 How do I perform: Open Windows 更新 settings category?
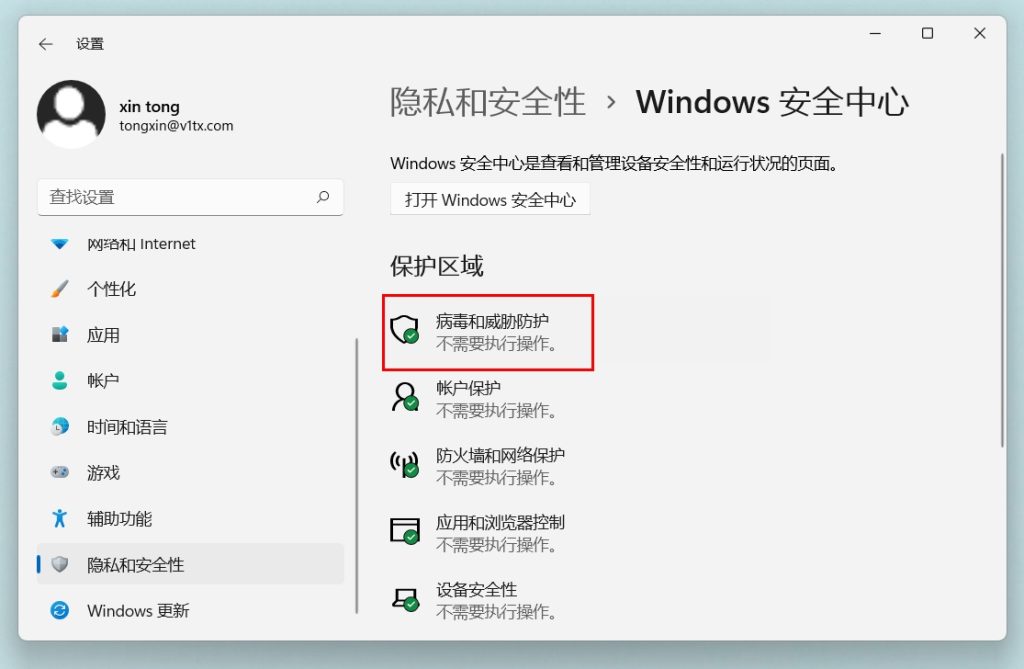(x=190, y=610)
